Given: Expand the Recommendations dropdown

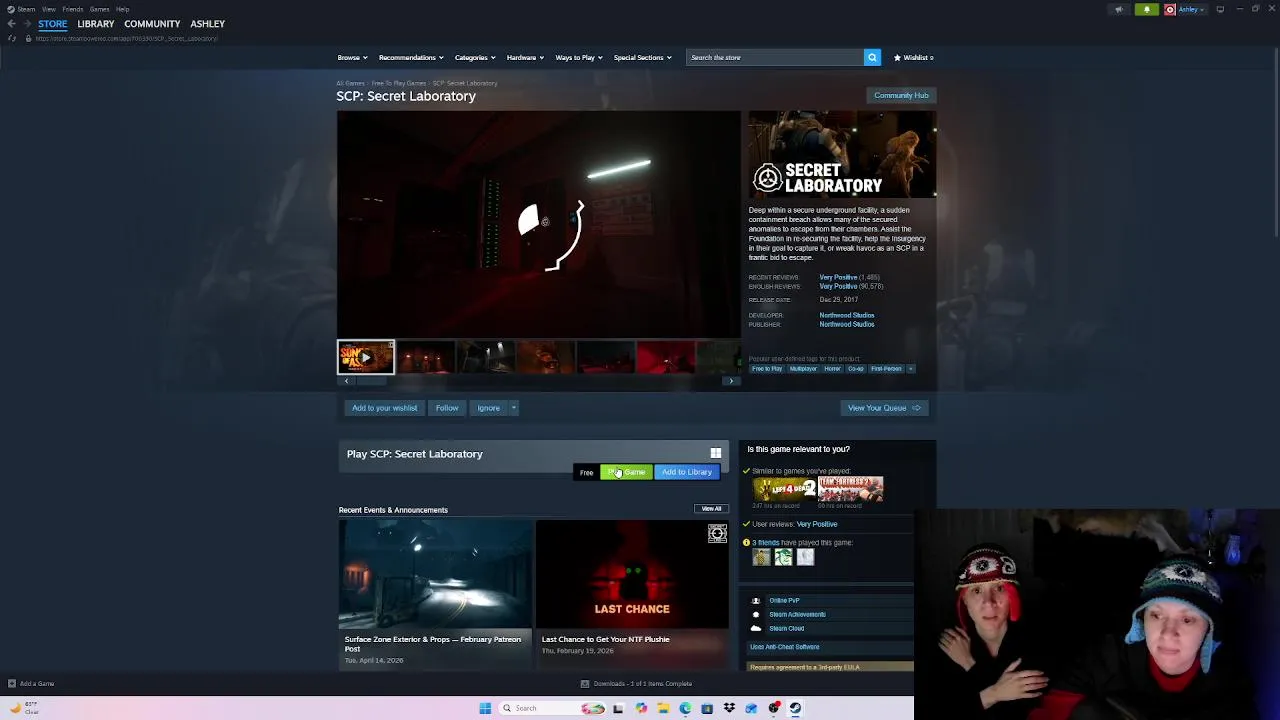Looking at the screenshot, I should click(410, 57).
